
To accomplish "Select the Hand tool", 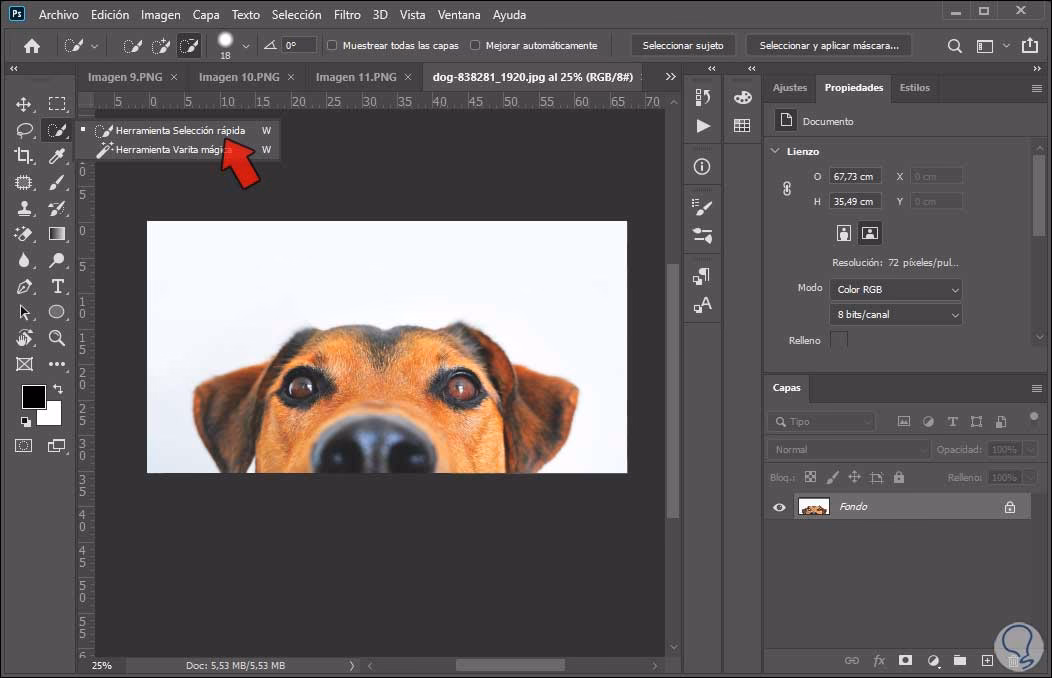I will tap(24, 337).
